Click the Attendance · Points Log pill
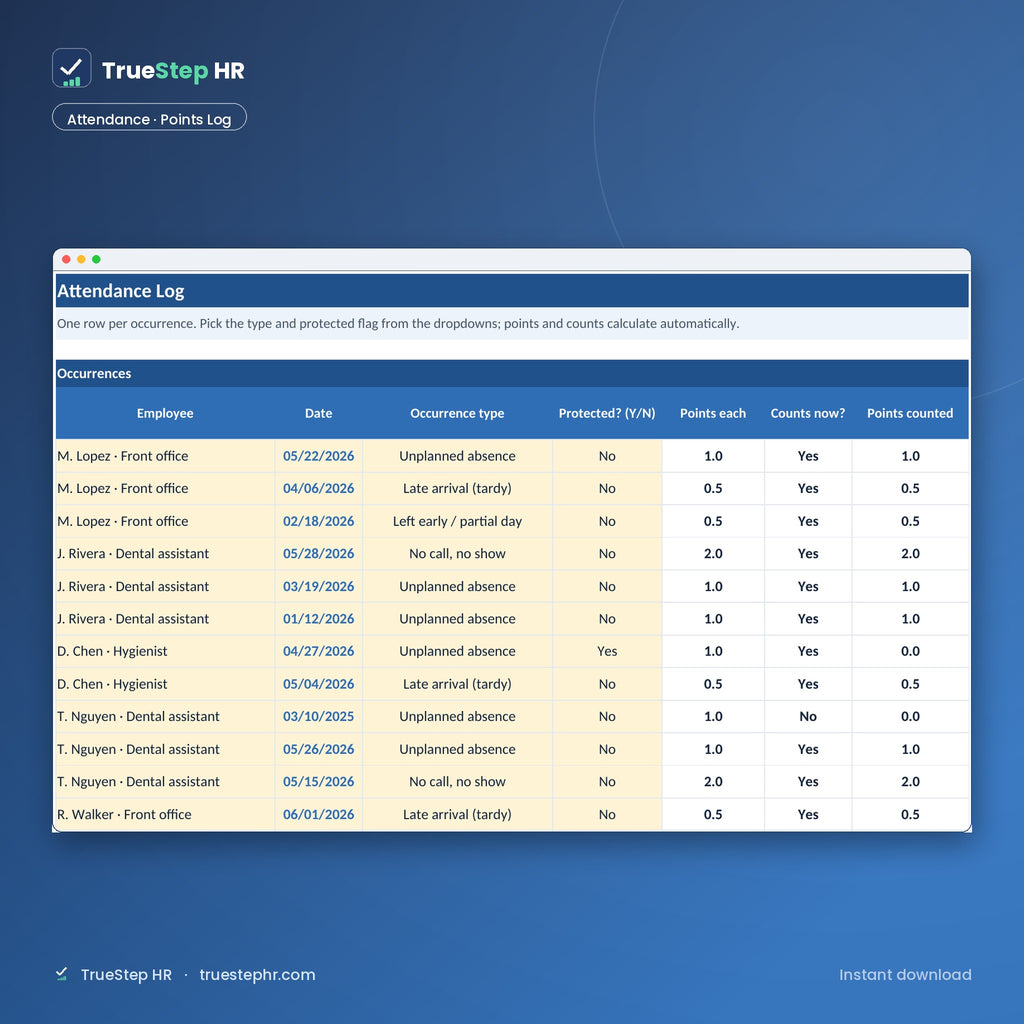Image resolution: width=1024 pixels, height=1024 pixels. click(x=149, y=118)
